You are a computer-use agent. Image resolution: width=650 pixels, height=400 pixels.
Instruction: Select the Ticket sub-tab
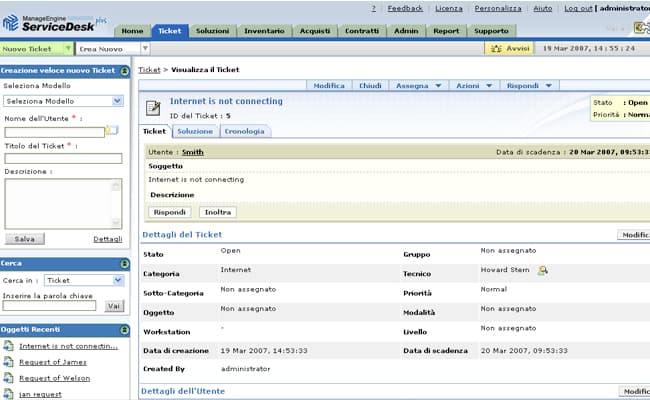pos(154,131)
